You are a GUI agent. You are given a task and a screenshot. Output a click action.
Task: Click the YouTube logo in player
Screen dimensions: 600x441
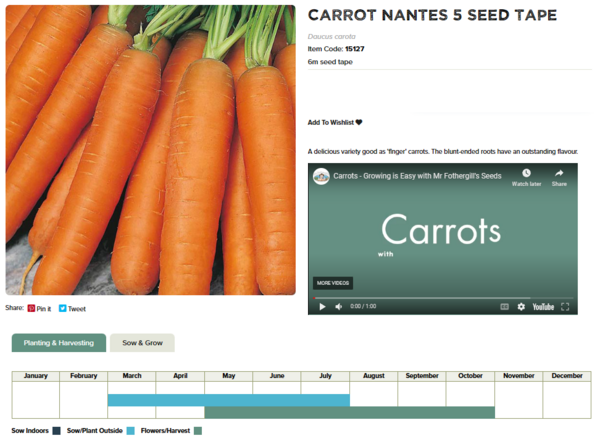(543, 307)
